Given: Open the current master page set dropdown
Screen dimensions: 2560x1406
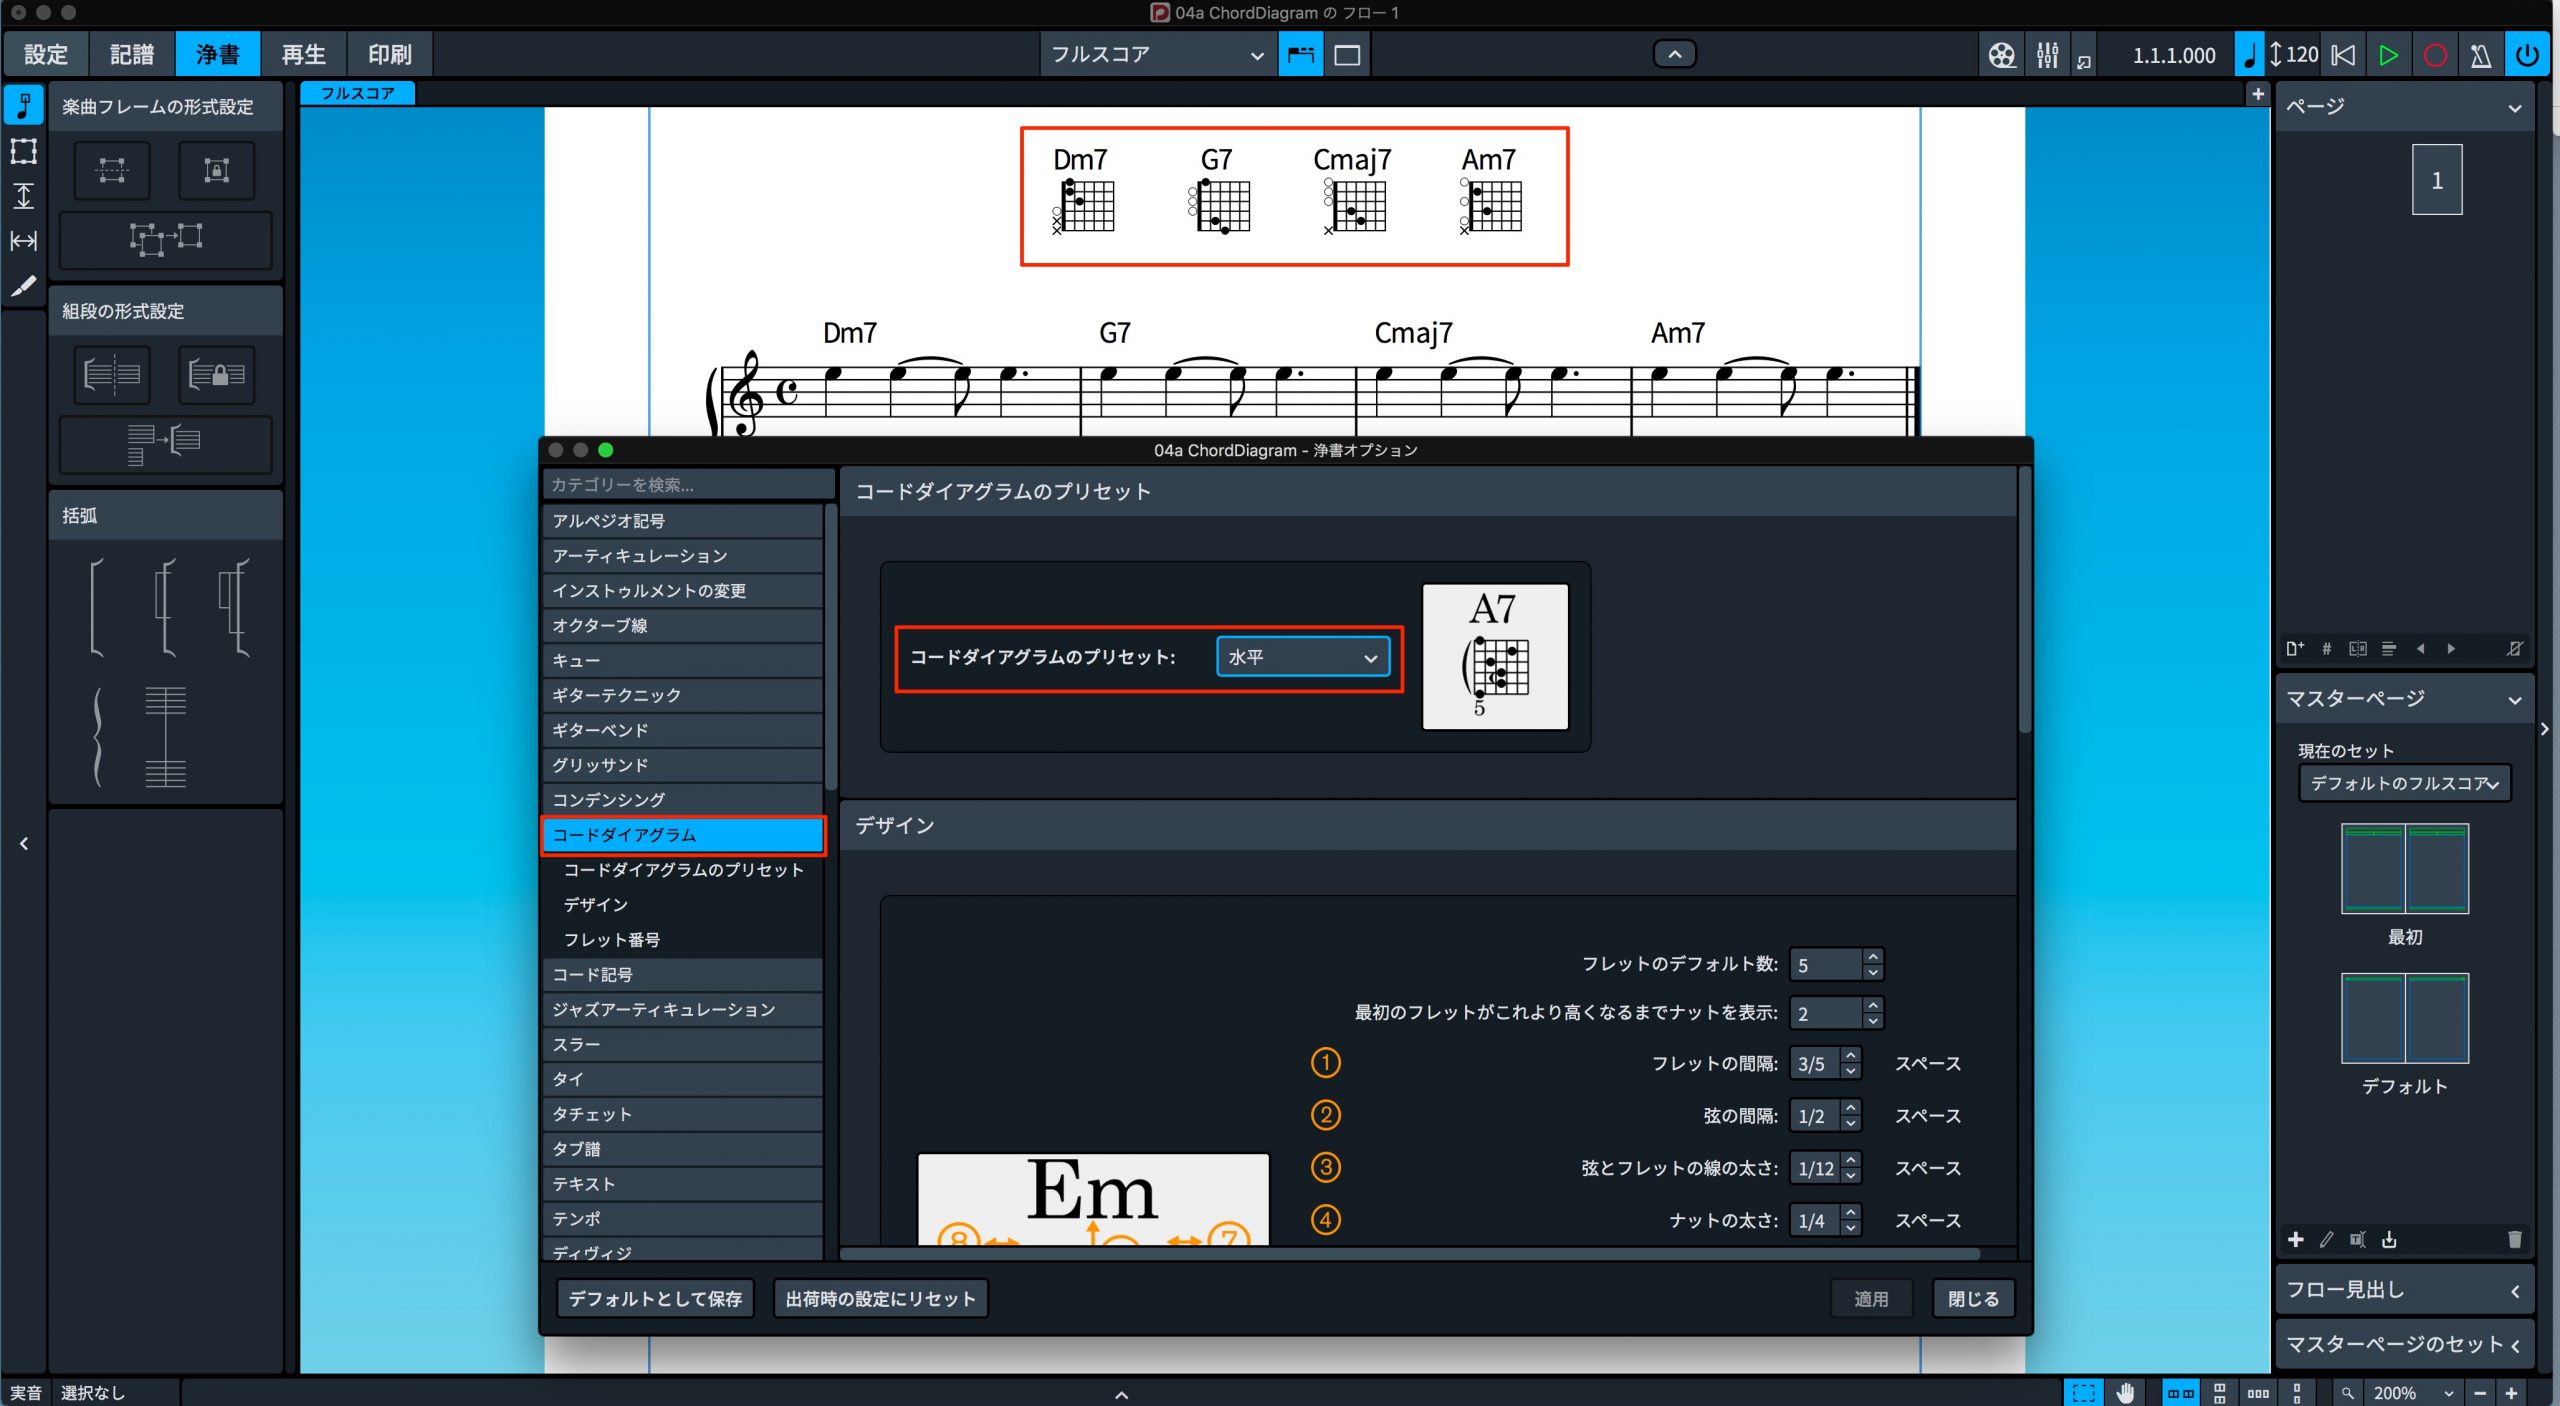Looking at the screenshot, I should pos(2404,783).
